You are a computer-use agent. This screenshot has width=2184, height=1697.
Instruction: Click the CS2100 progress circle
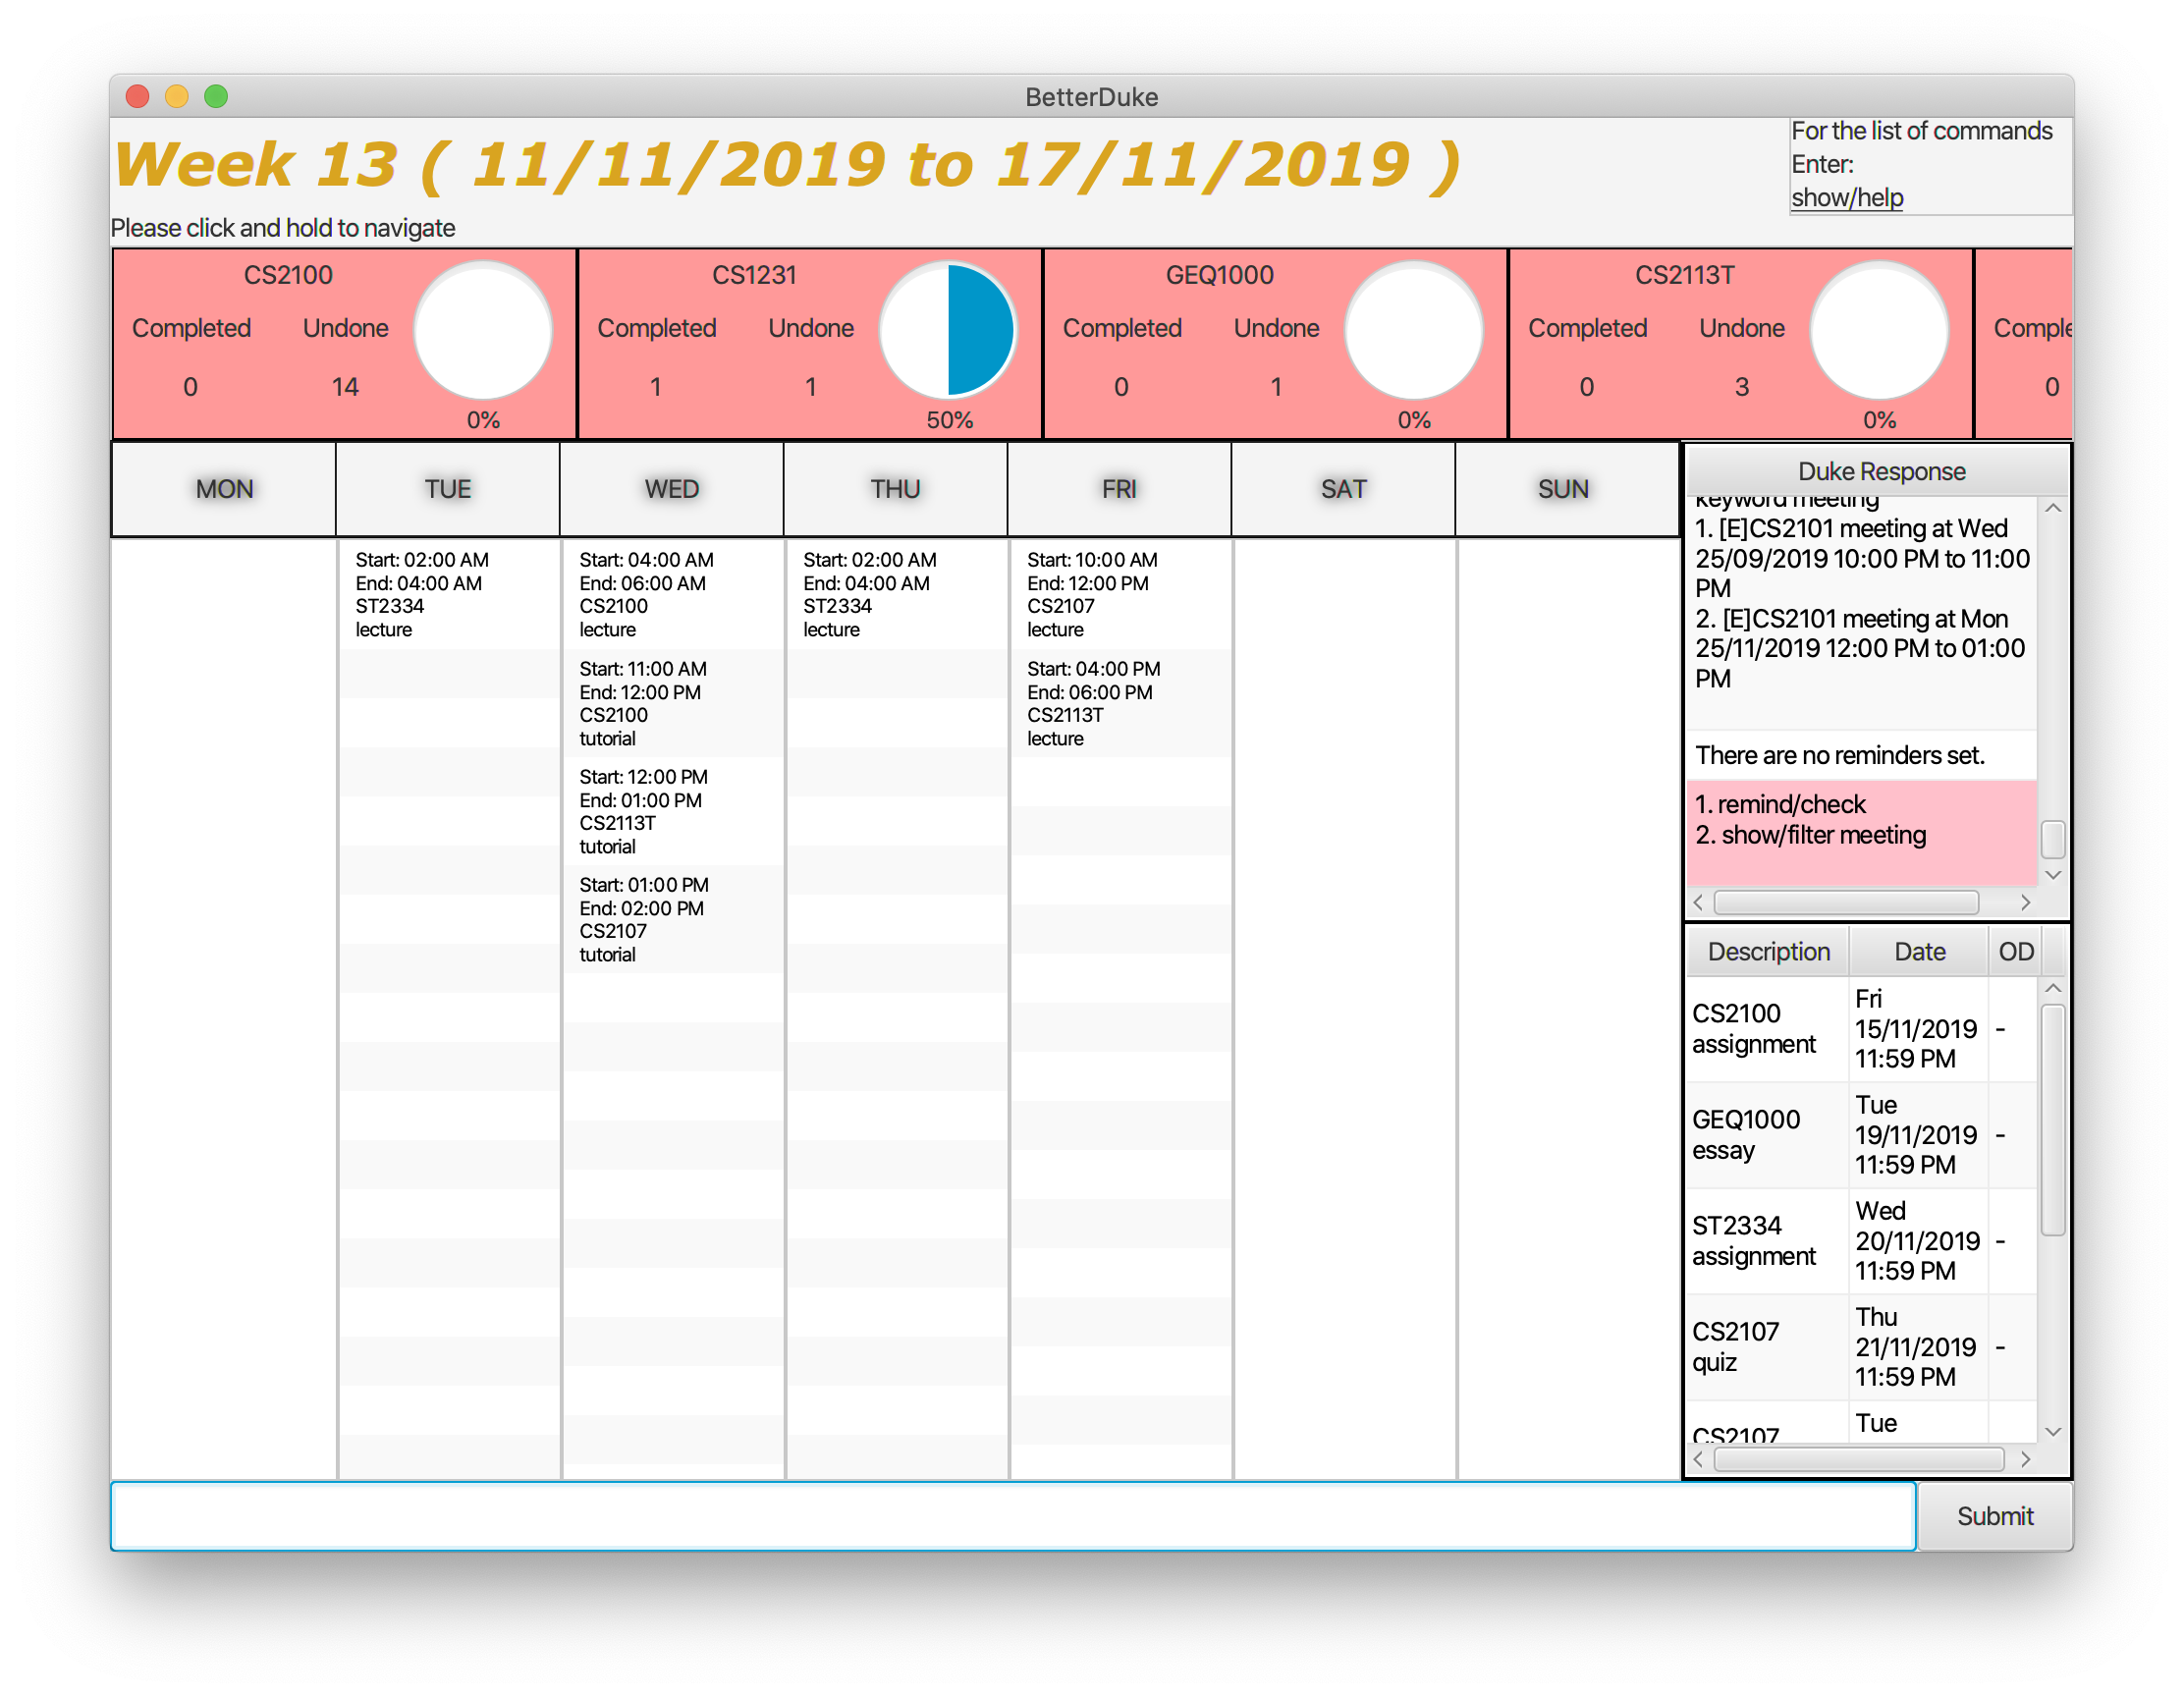tap(483, 330)
